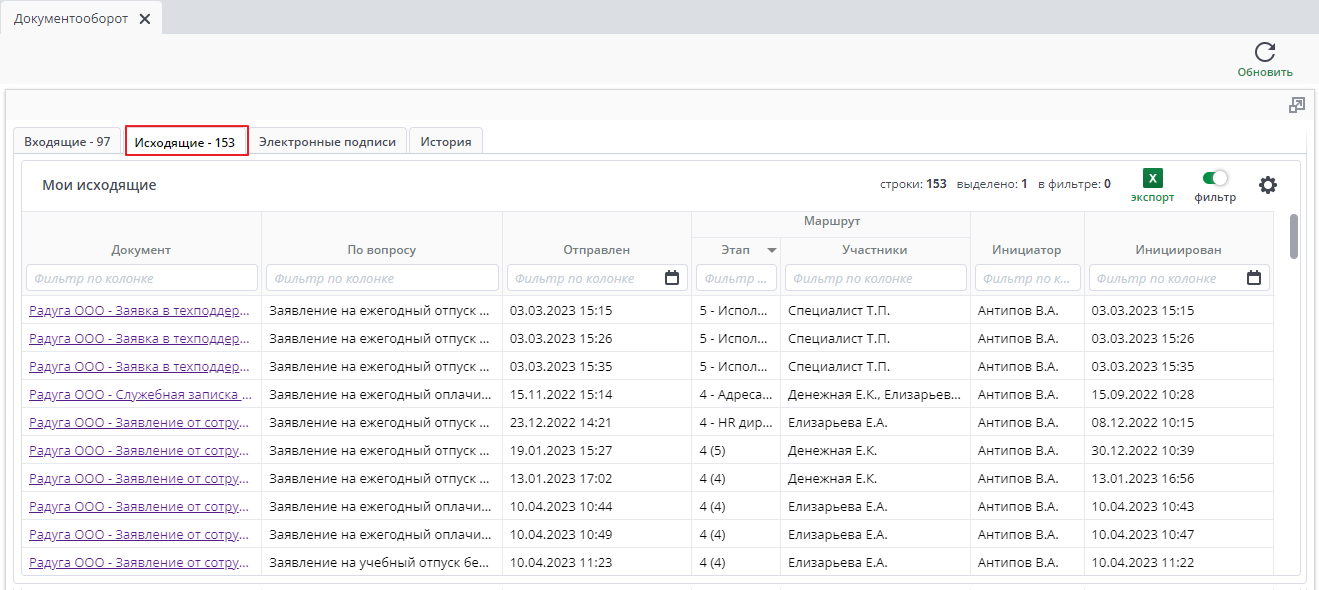Select the Исходящие - 153 tab

pos(185,142)
